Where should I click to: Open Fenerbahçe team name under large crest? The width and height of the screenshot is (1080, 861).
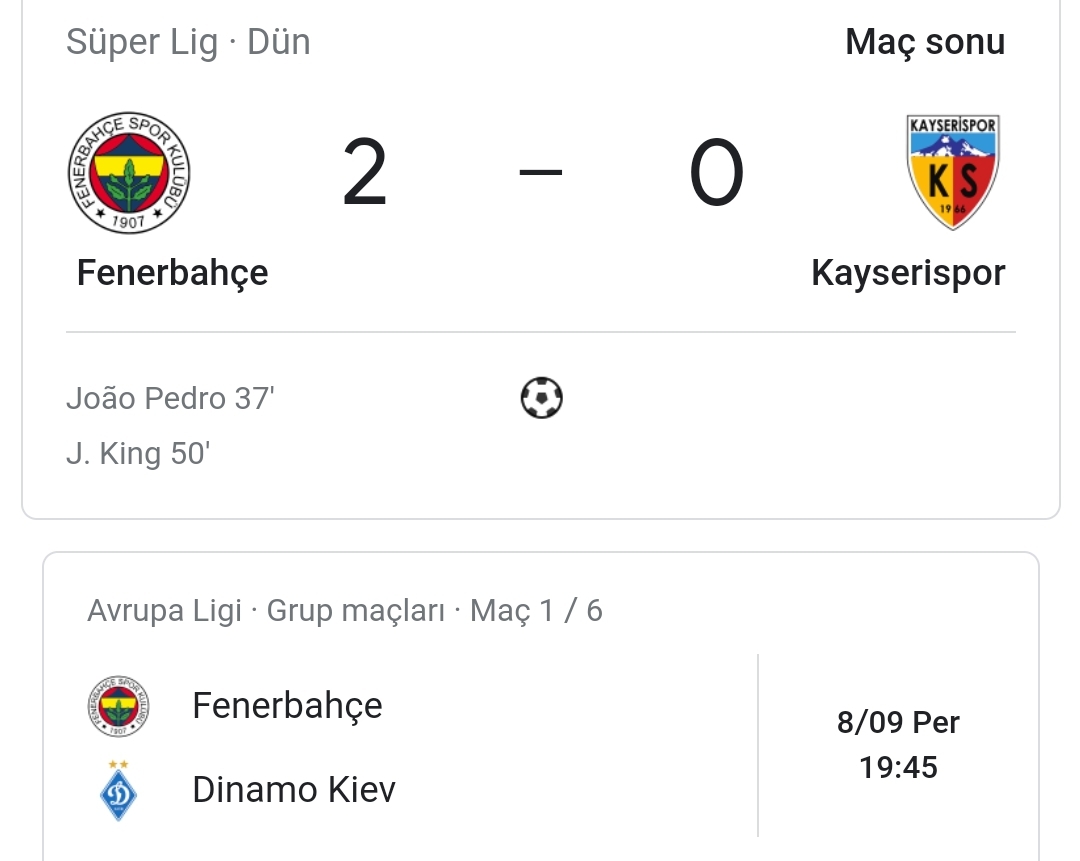tap(172, 273)
